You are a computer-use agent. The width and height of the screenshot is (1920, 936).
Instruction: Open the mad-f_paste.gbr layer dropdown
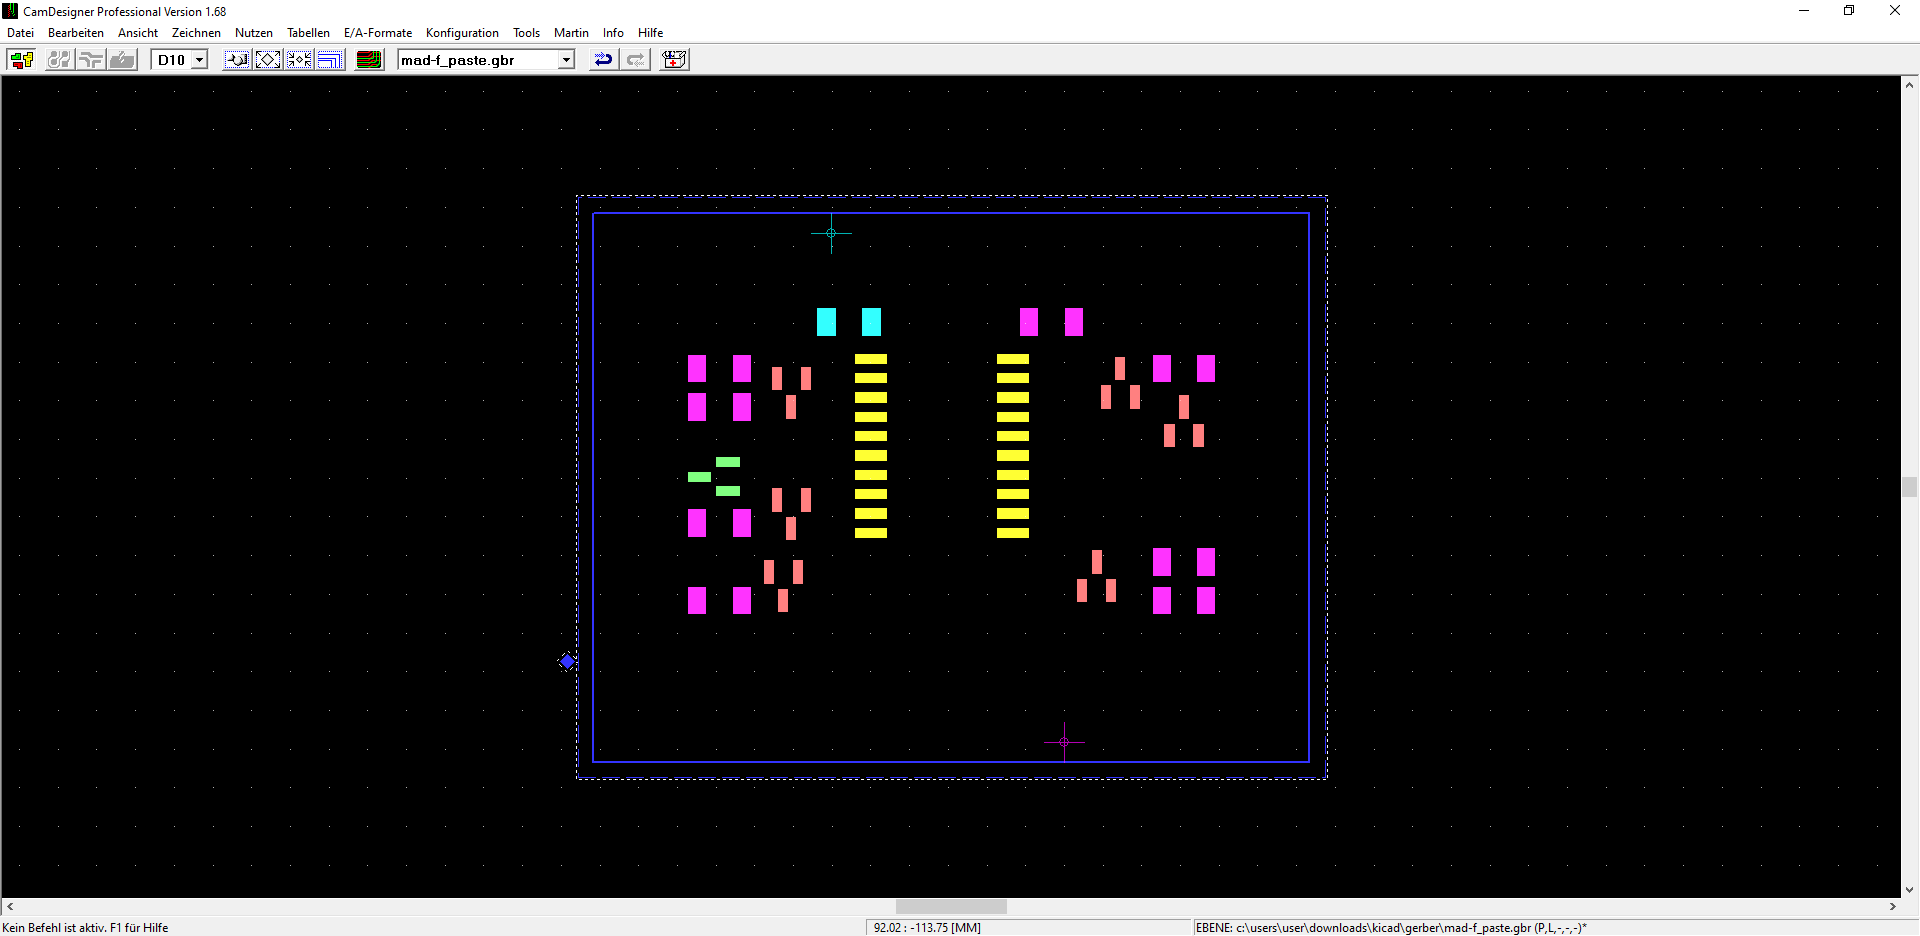pyautogui.click(x=566, y=60)
